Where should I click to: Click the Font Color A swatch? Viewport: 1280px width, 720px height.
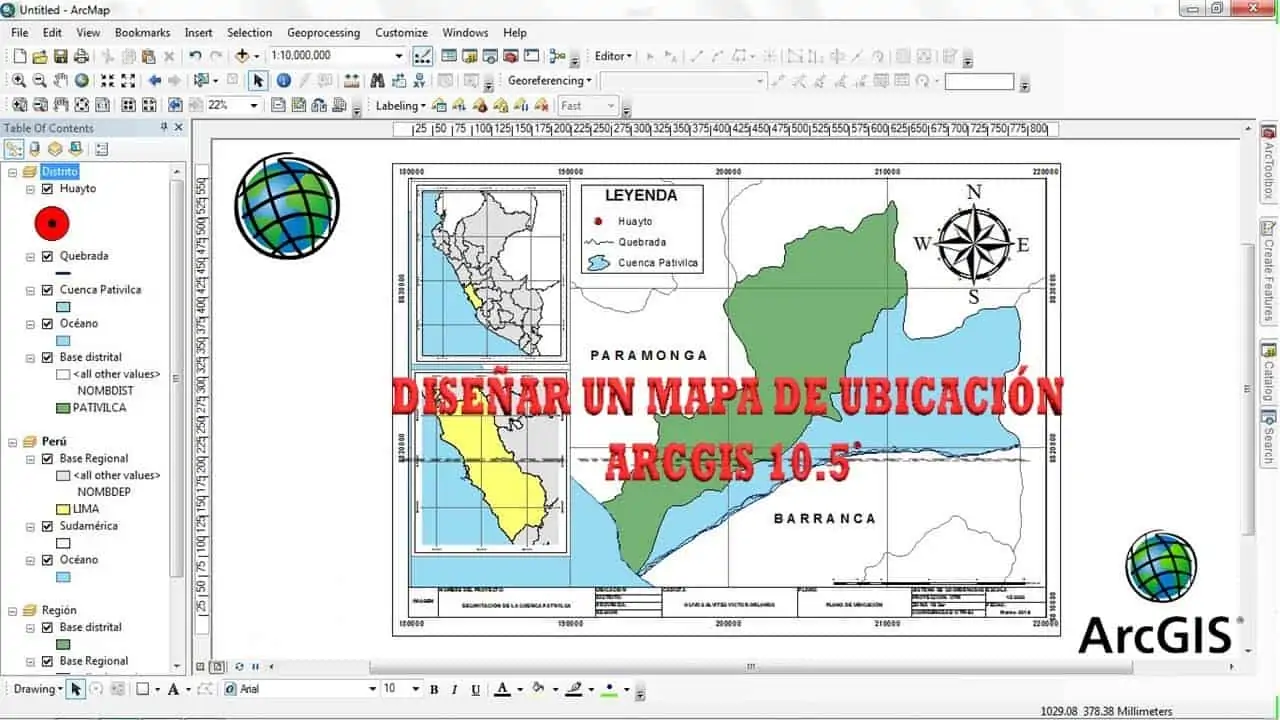502,689
